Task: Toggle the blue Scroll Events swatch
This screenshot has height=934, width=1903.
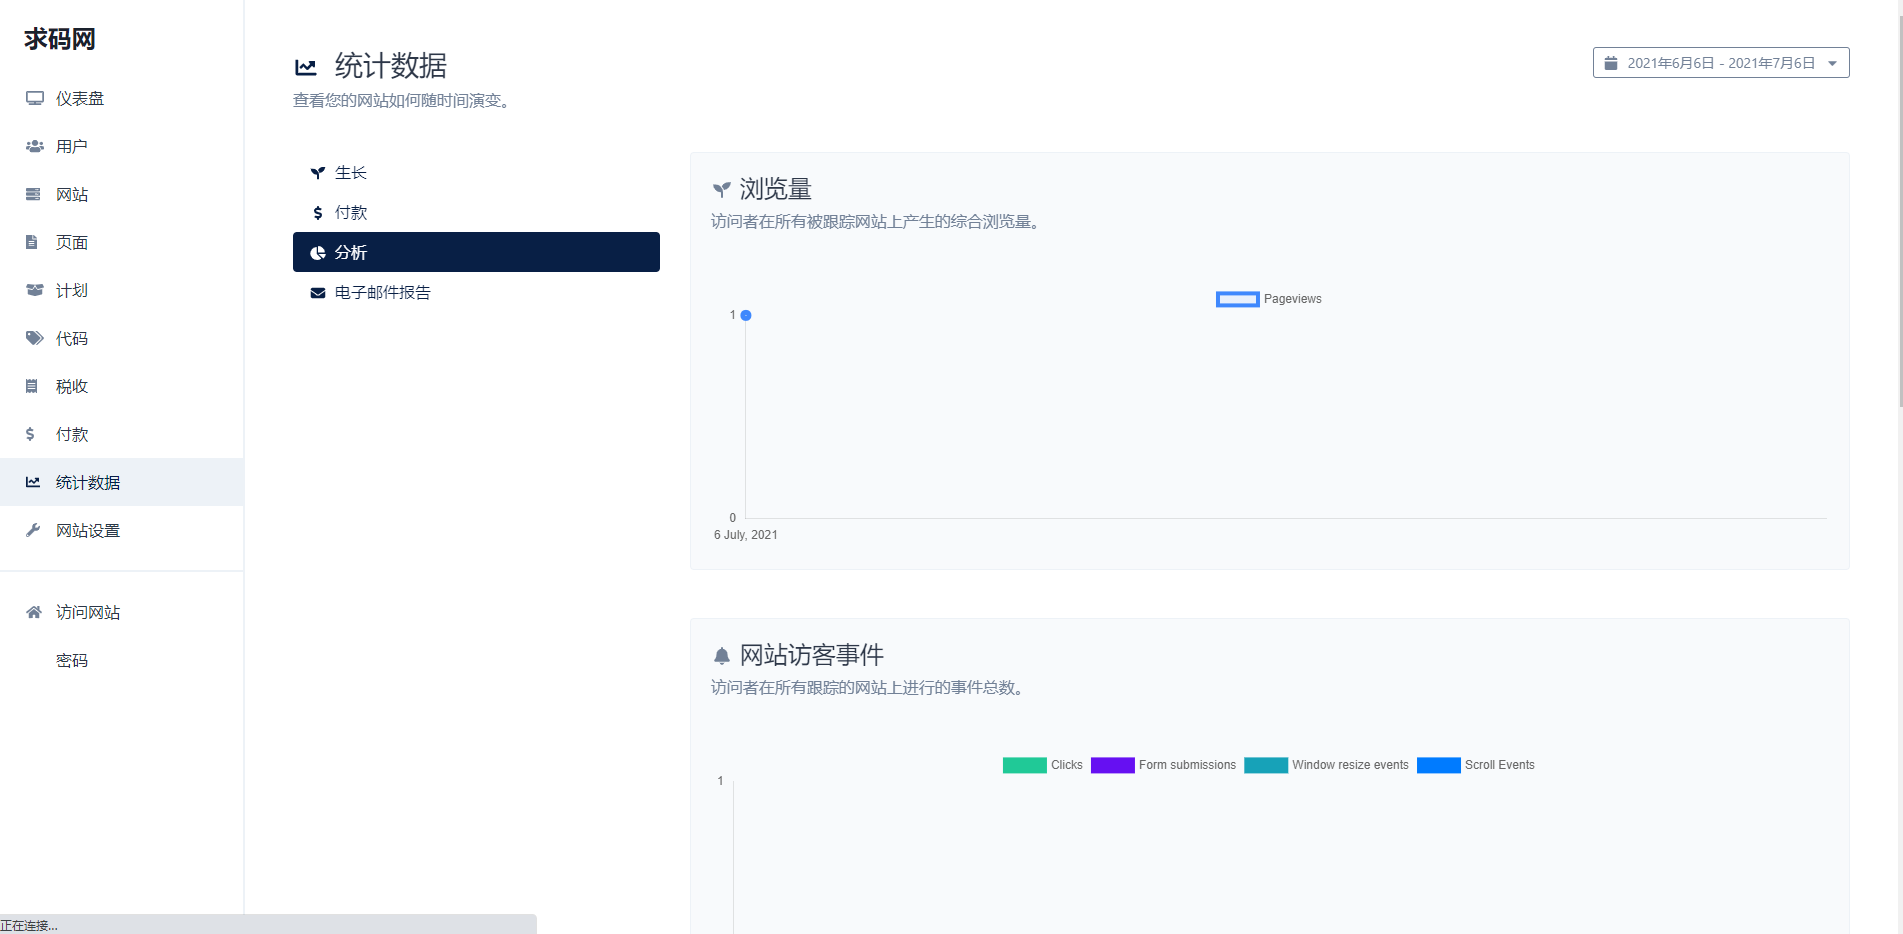Action: (1439, 765)
